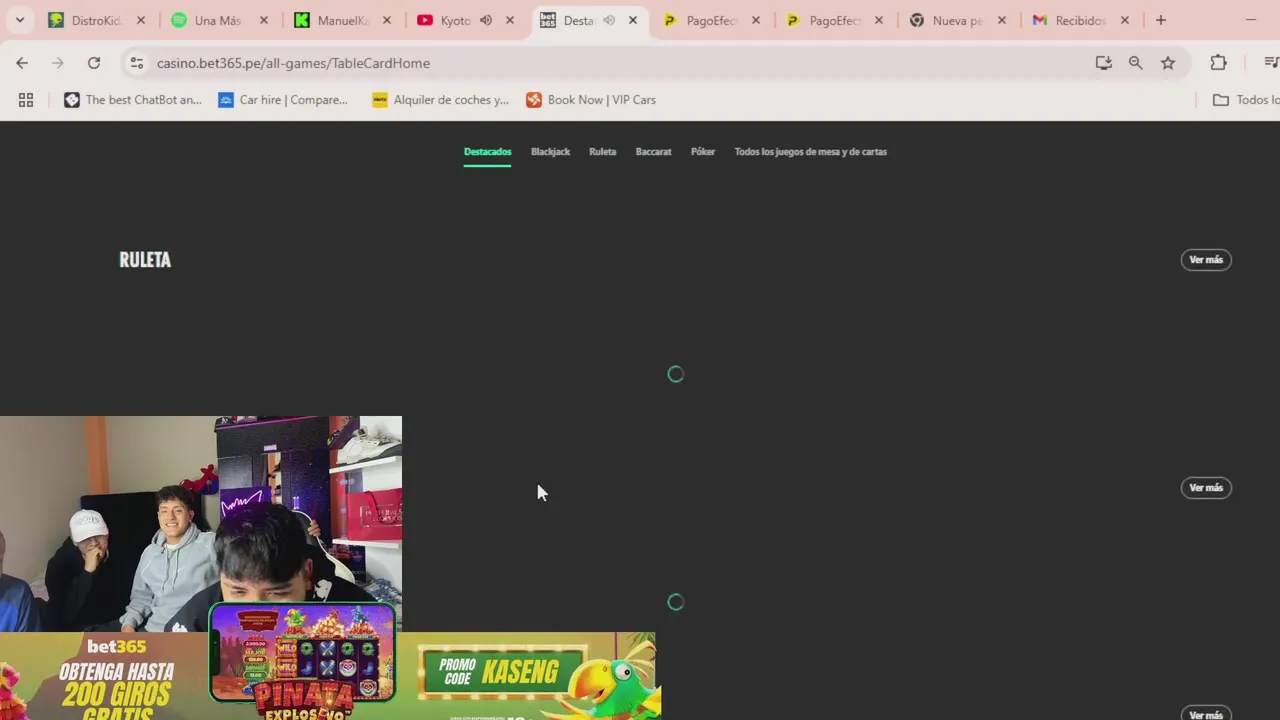Go forward to next page

(x=58, y=63)
